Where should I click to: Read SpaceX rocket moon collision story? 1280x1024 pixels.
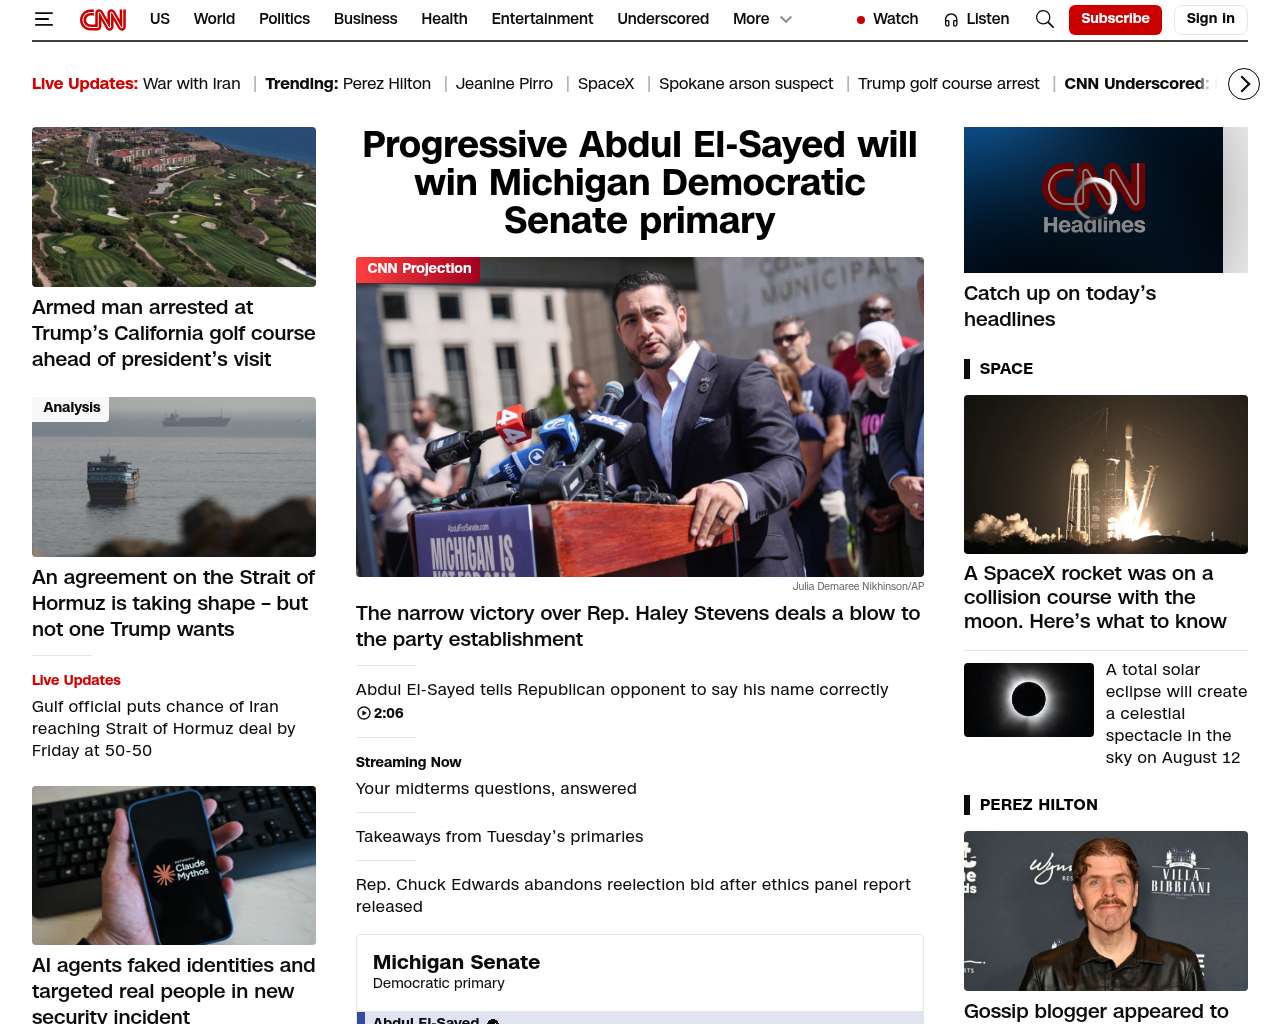(1096, 597)
